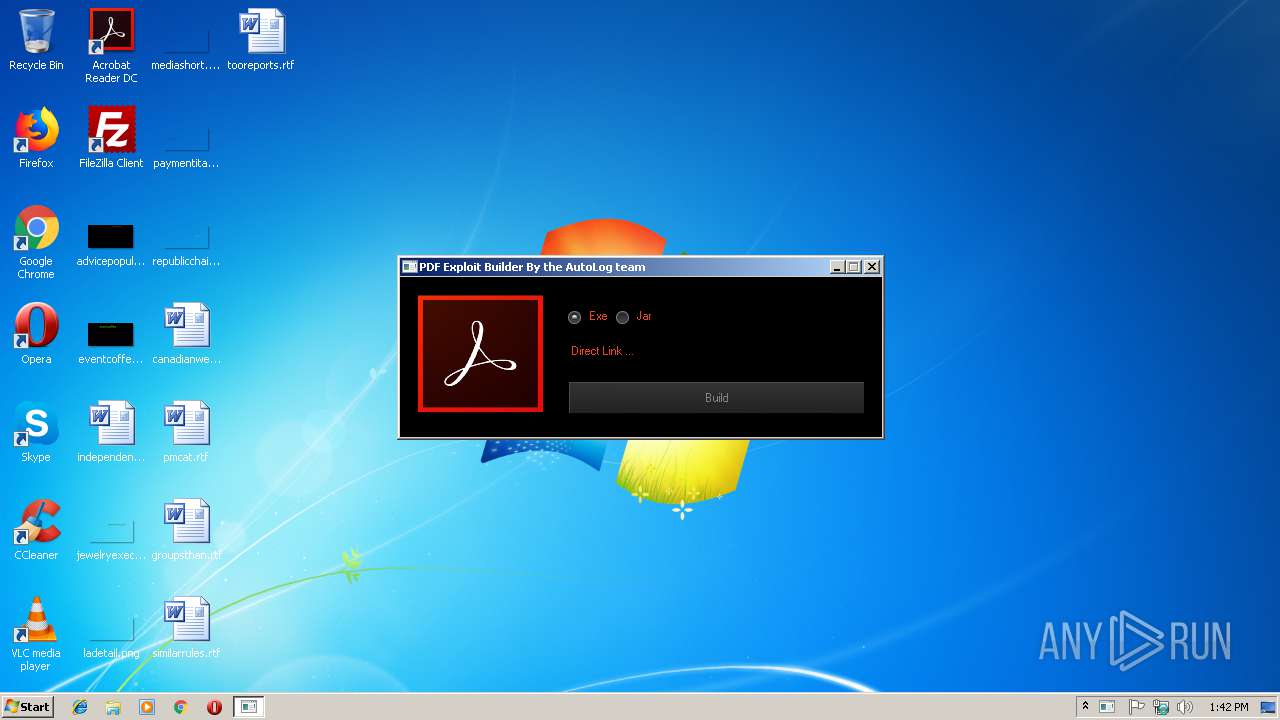Open Windows Explorer from the taskbar
The image size is (1280, 720).
113,707
